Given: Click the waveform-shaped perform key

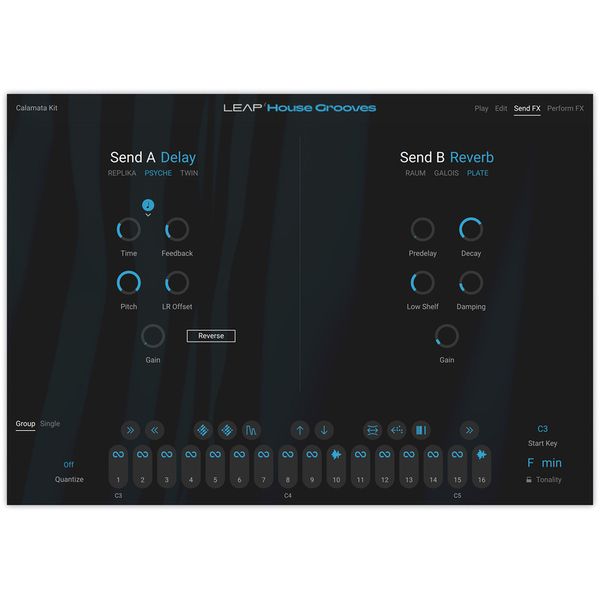Looking at the screenshot, I should tap(251, 430).
